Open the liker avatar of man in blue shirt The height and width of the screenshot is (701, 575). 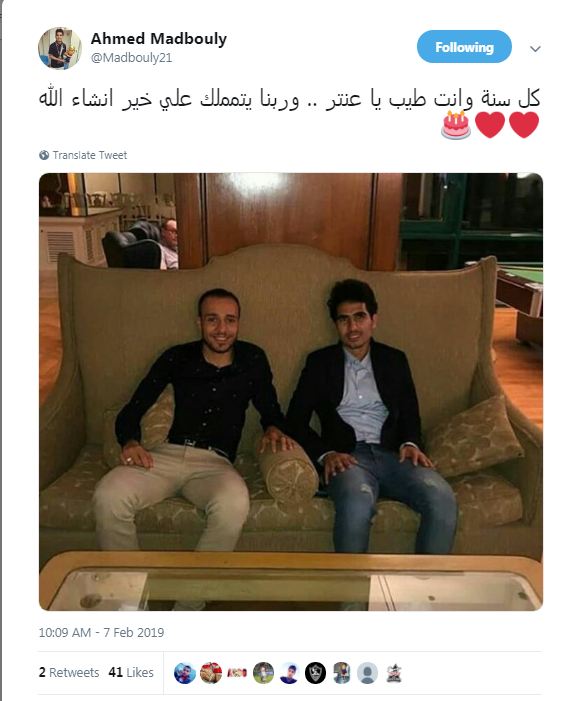pos(289,673)
